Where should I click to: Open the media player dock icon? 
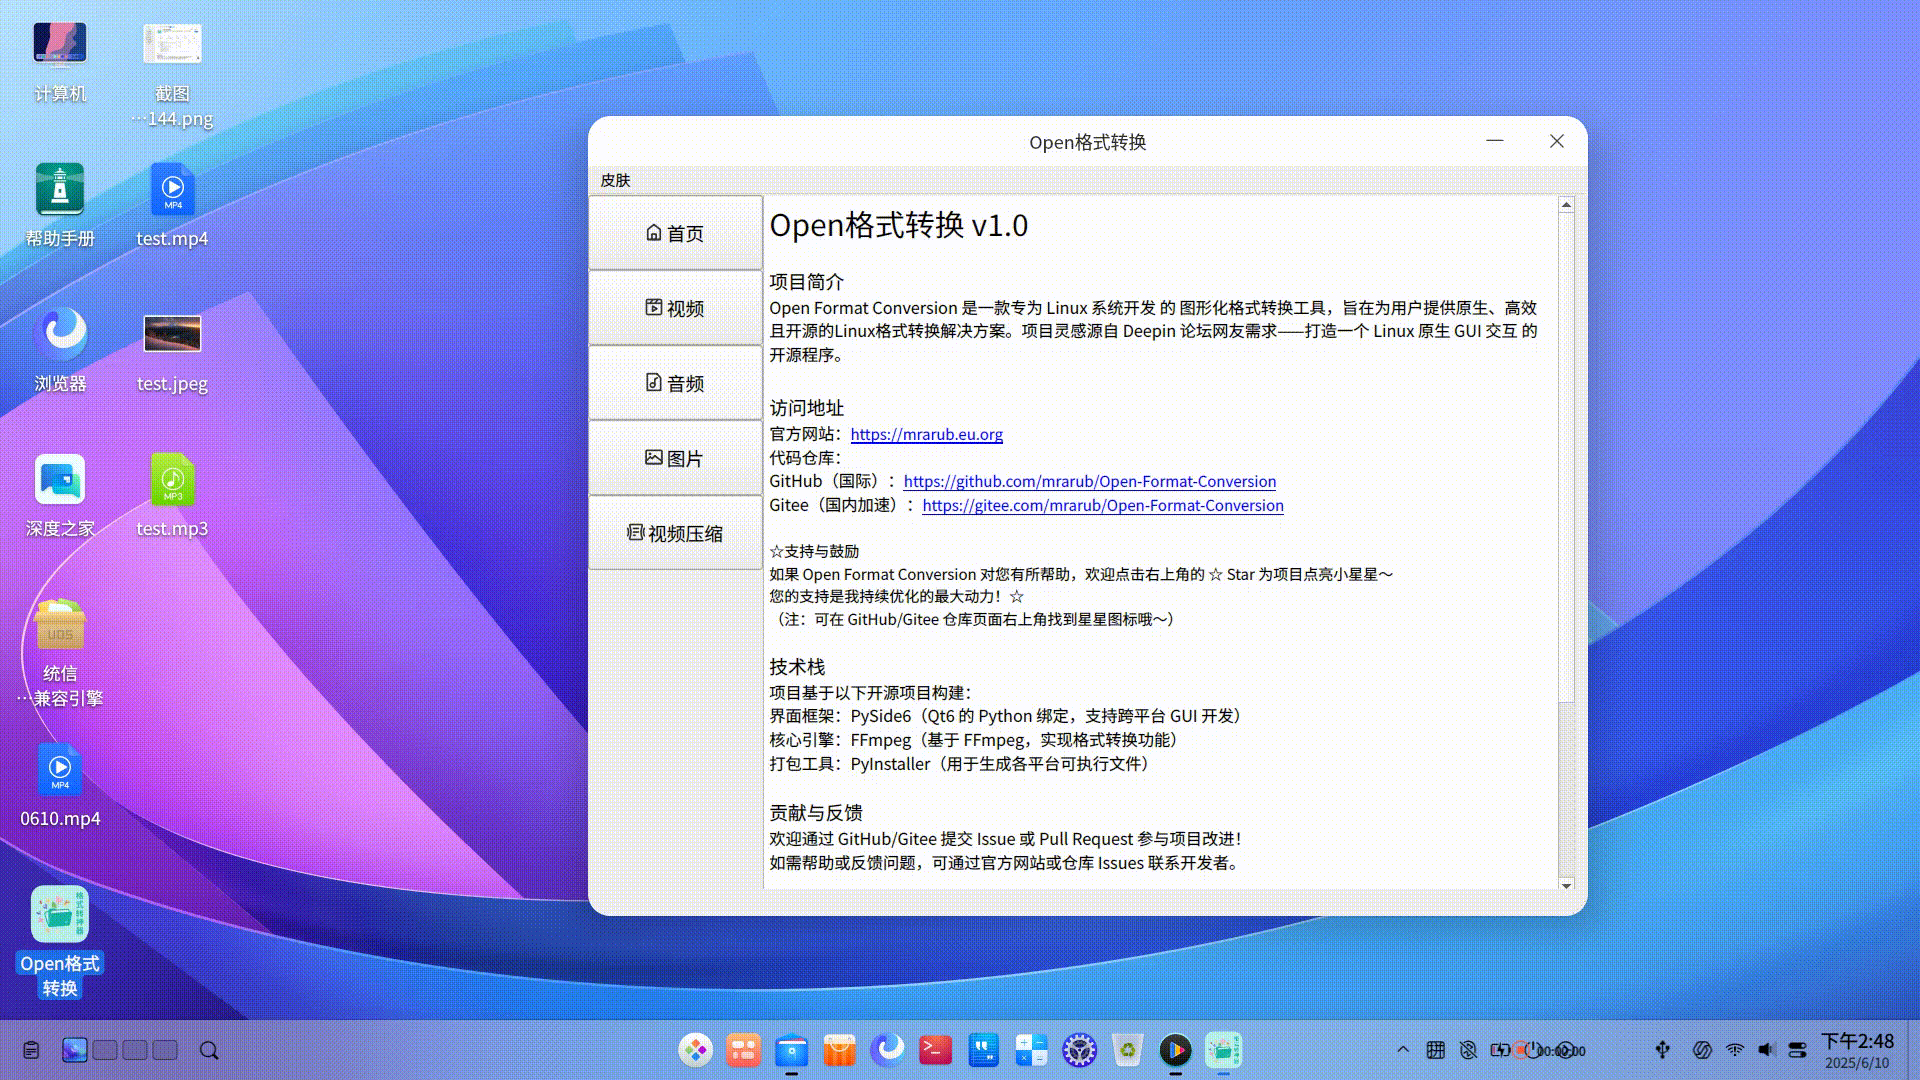(1175, 1050)
